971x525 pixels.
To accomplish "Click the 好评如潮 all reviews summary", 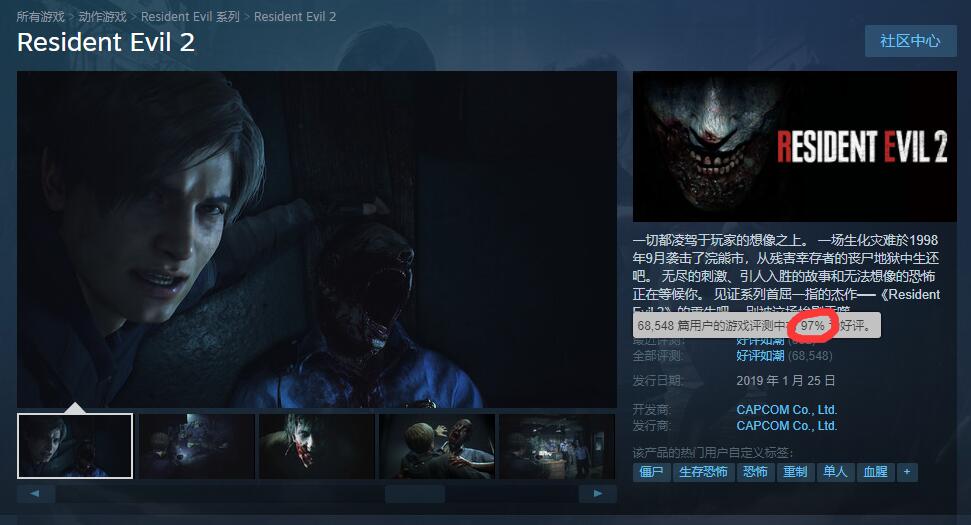I will (760, 355).
